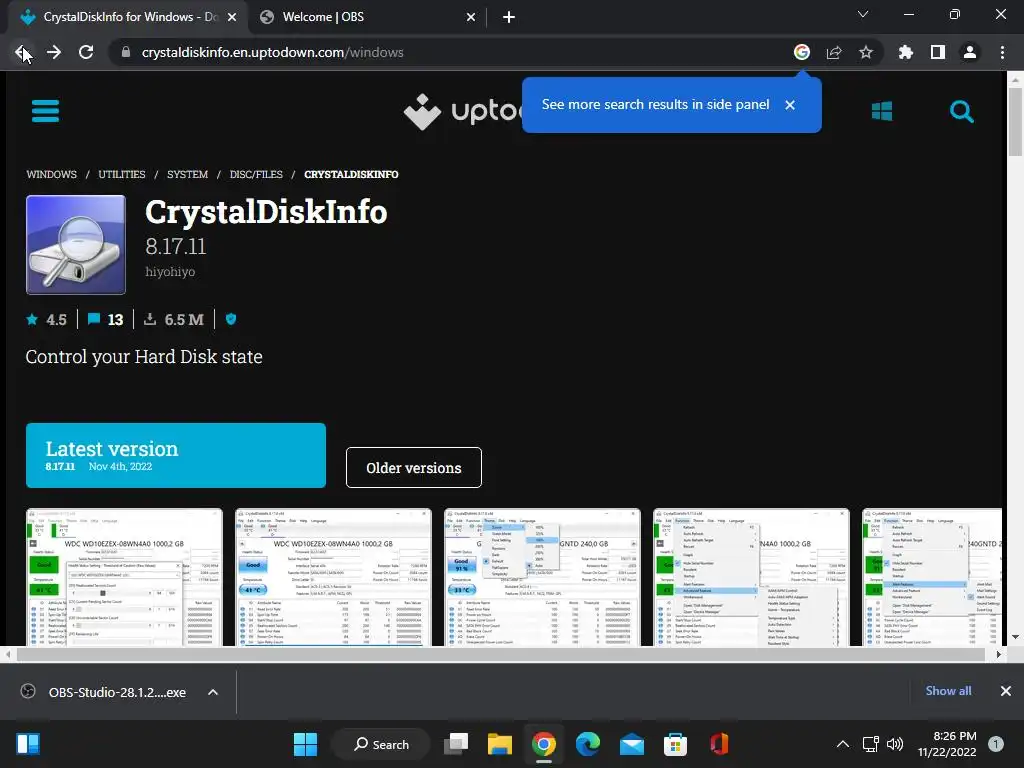The height and width of the screenshot is (768, 1024).
Task: Open the second screenshot thumbnail
Action: 333,577
